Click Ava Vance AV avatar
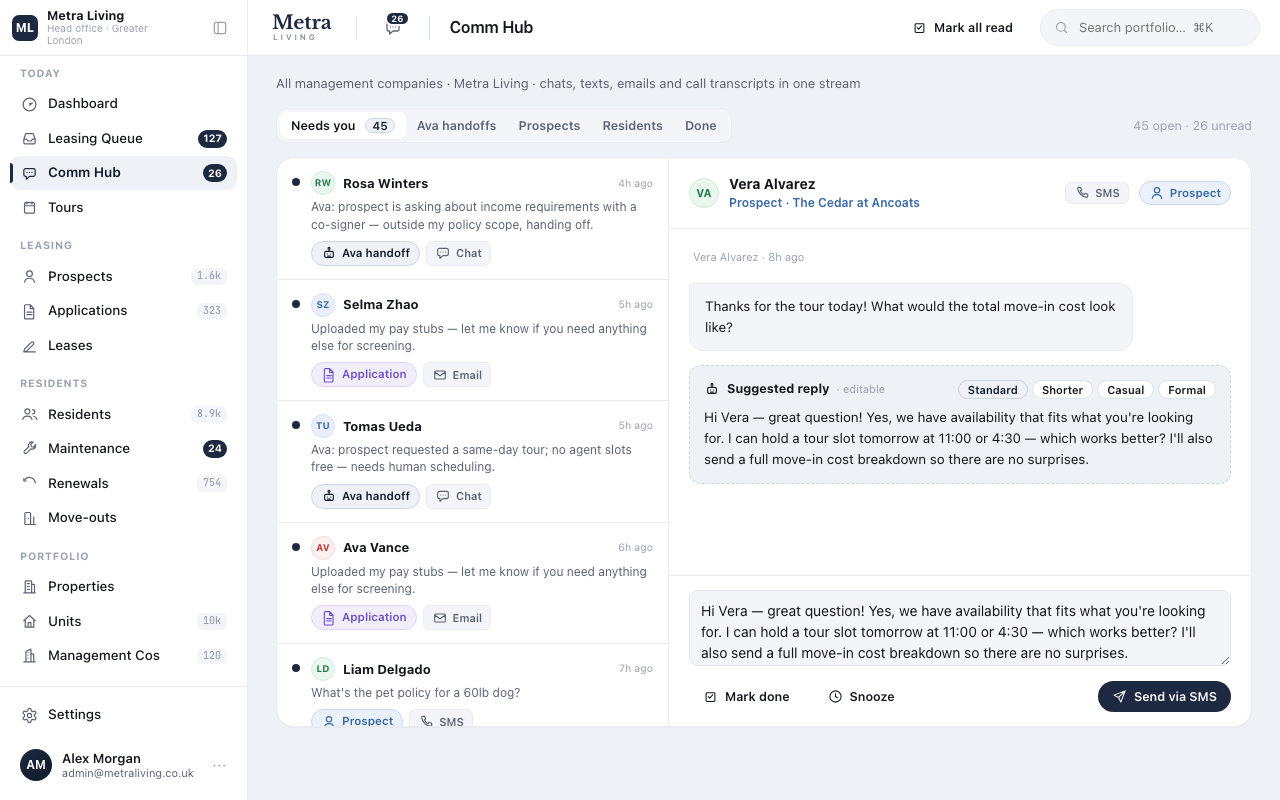1280x800 pixels. pyautogui.click(x=323, y=548)
